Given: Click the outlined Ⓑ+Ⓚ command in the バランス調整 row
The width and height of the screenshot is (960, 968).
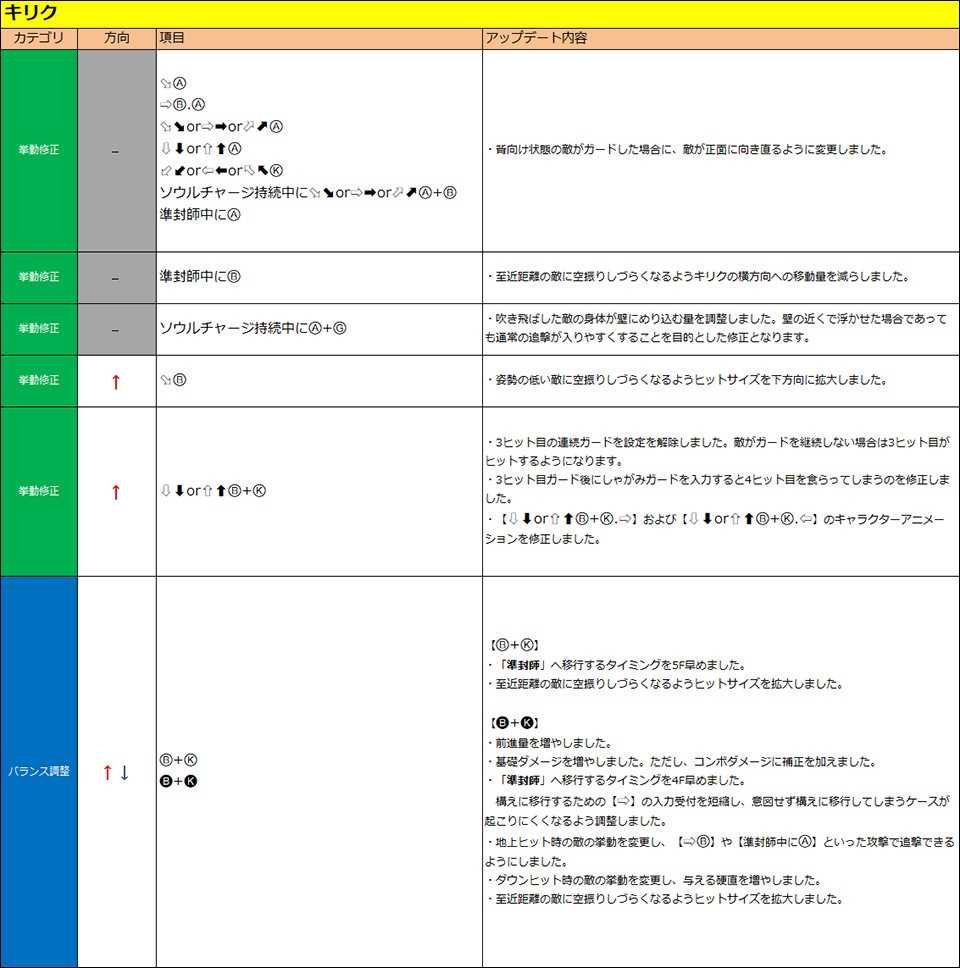Looking at the screenshot, I should (178, 761).
